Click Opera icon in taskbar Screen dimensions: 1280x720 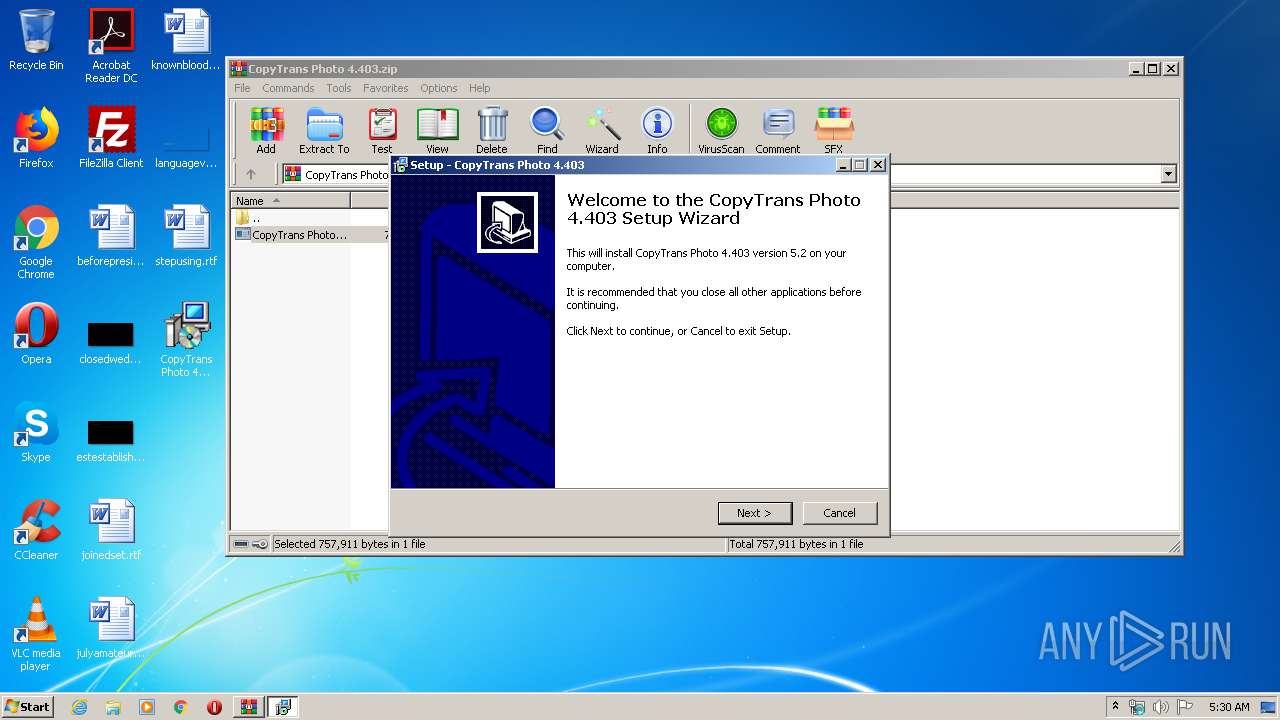(214, 707)
